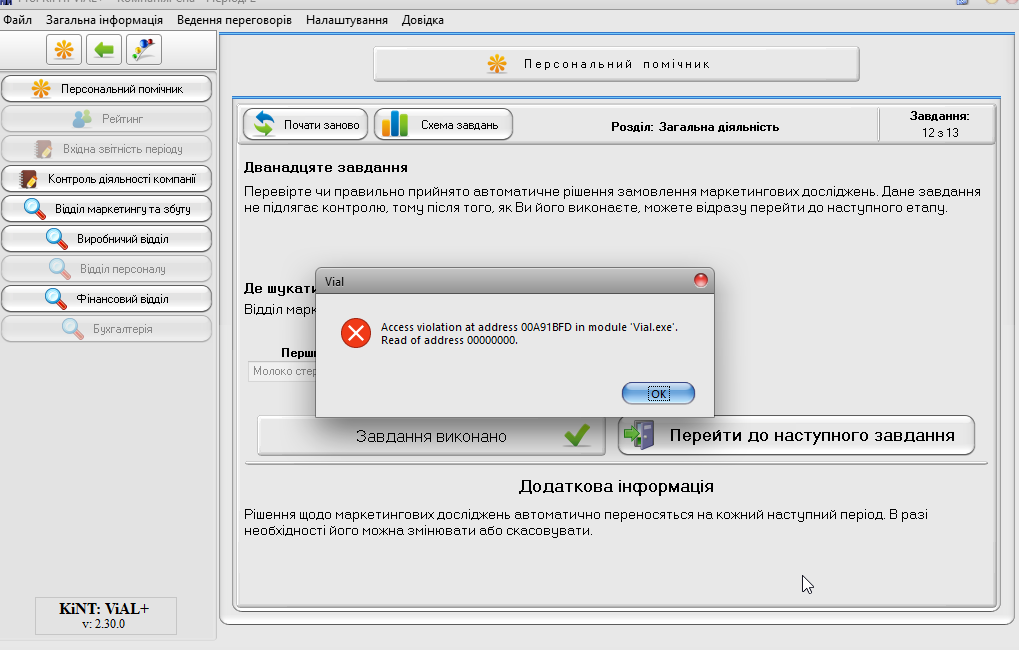Click the Молоко input field
This screenshot has height=650, width=1019.
coord(282,371)
